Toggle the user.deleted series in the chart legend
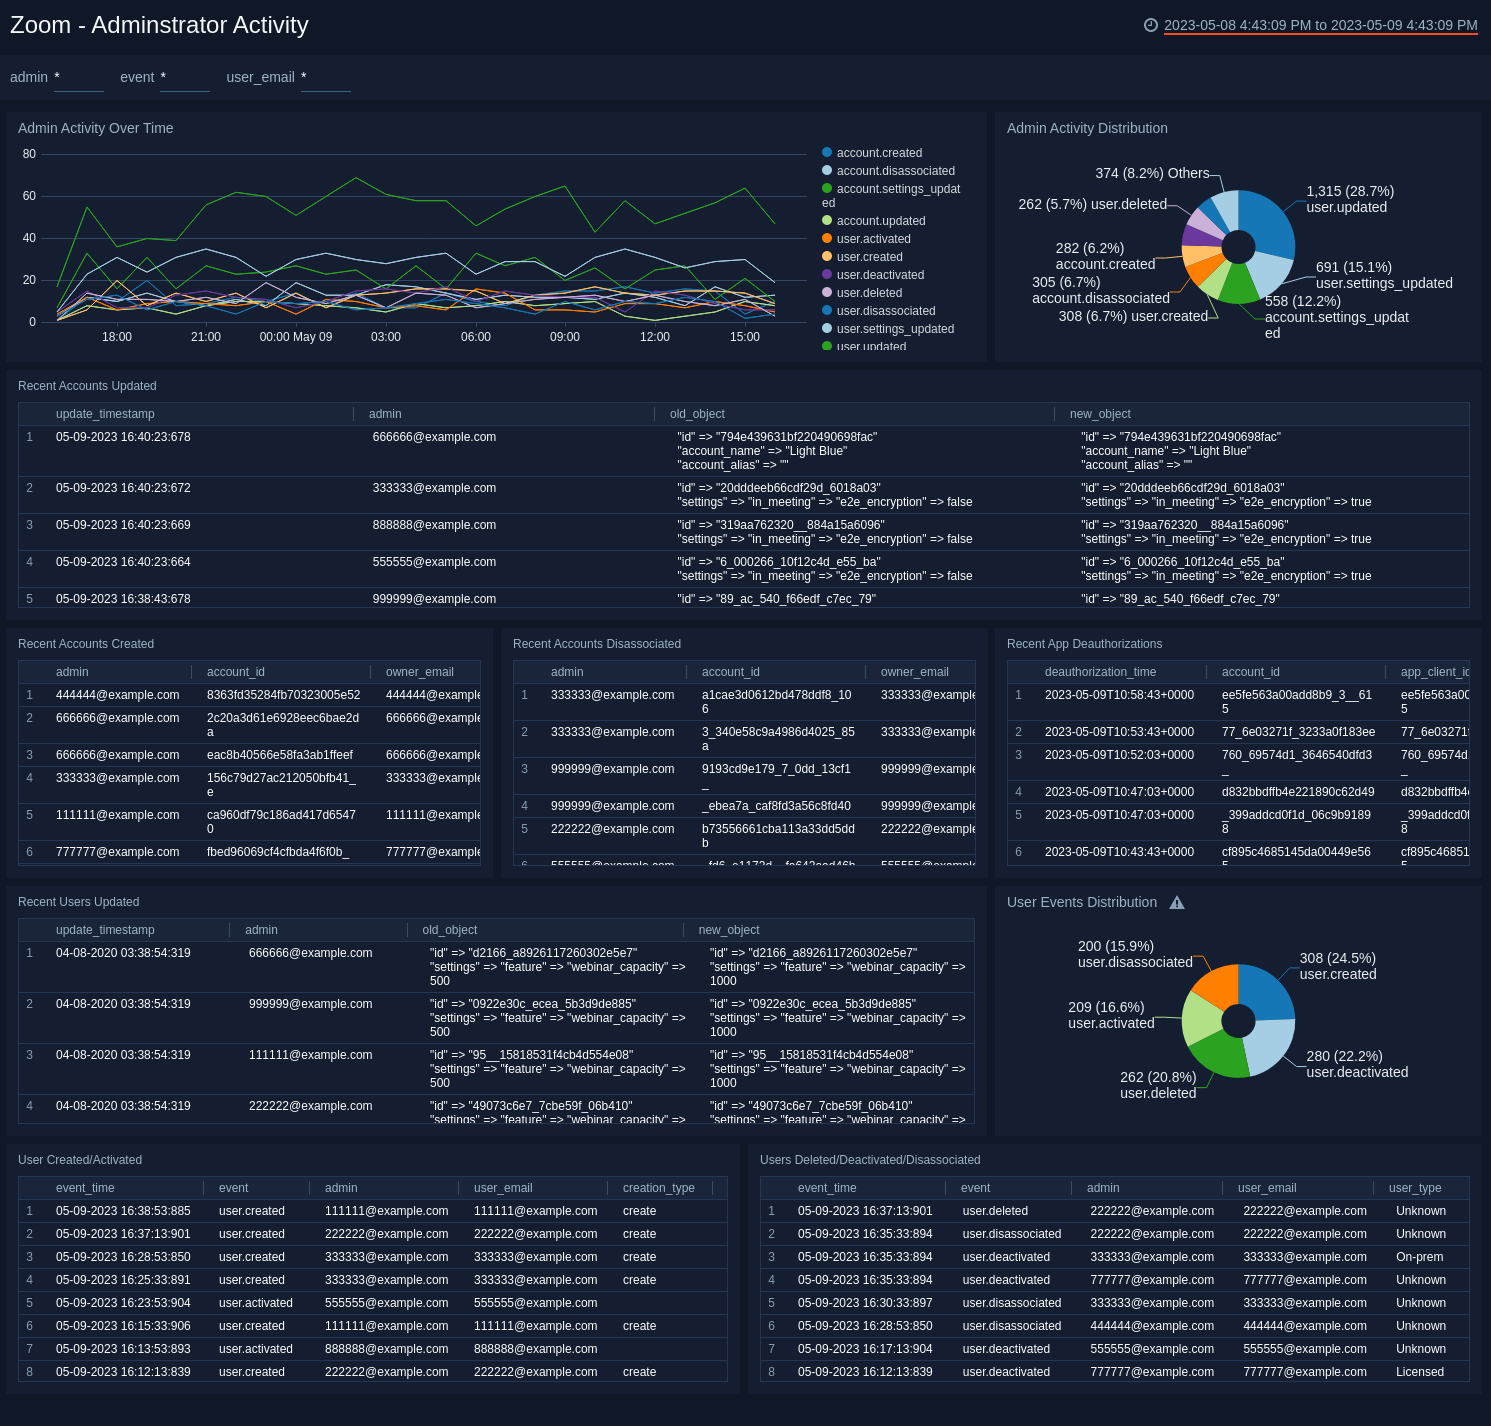Screen dimensions: 1491x1426 click(x=867, y=293)
